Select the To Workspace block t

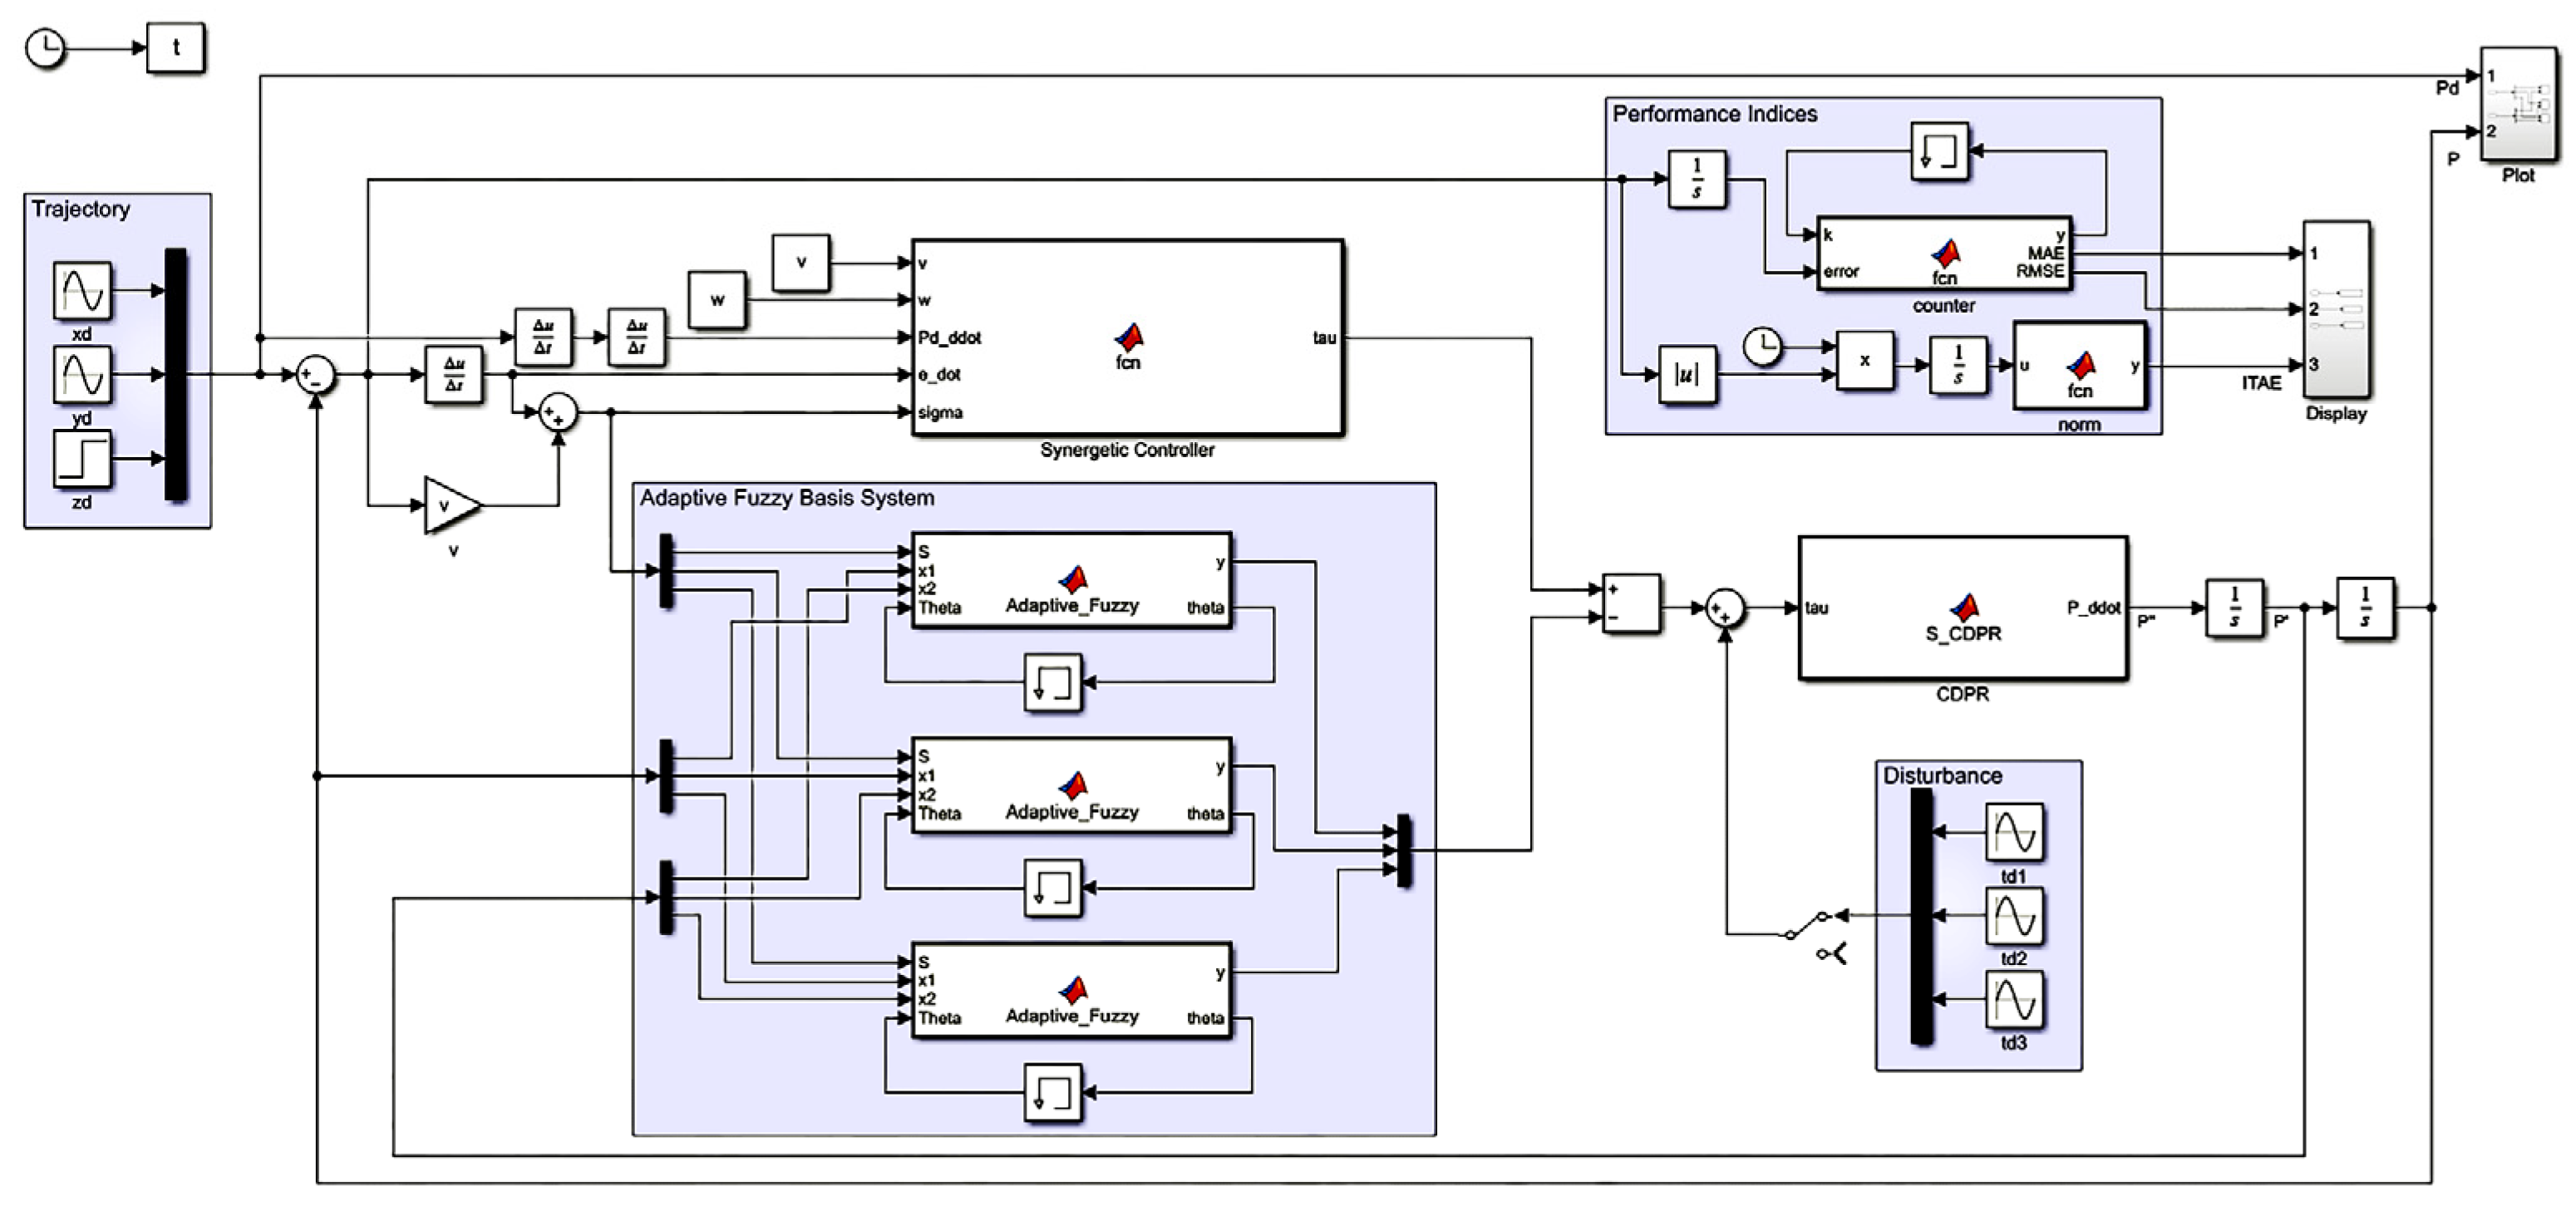176,48
